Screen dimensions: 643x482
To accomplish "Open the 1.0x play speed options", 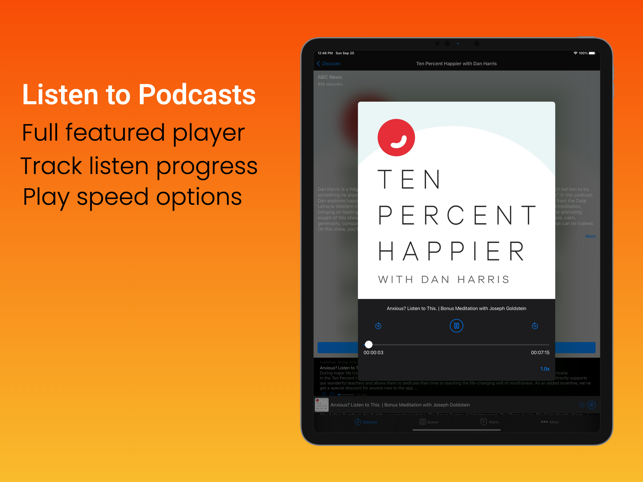I will click(544, 369).
